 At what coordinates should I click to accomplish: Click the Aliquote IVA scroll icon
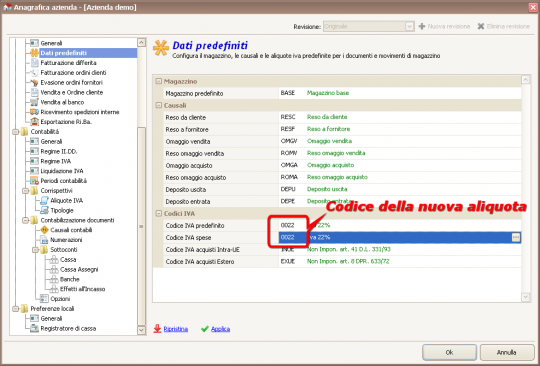(x=44, y=200)
